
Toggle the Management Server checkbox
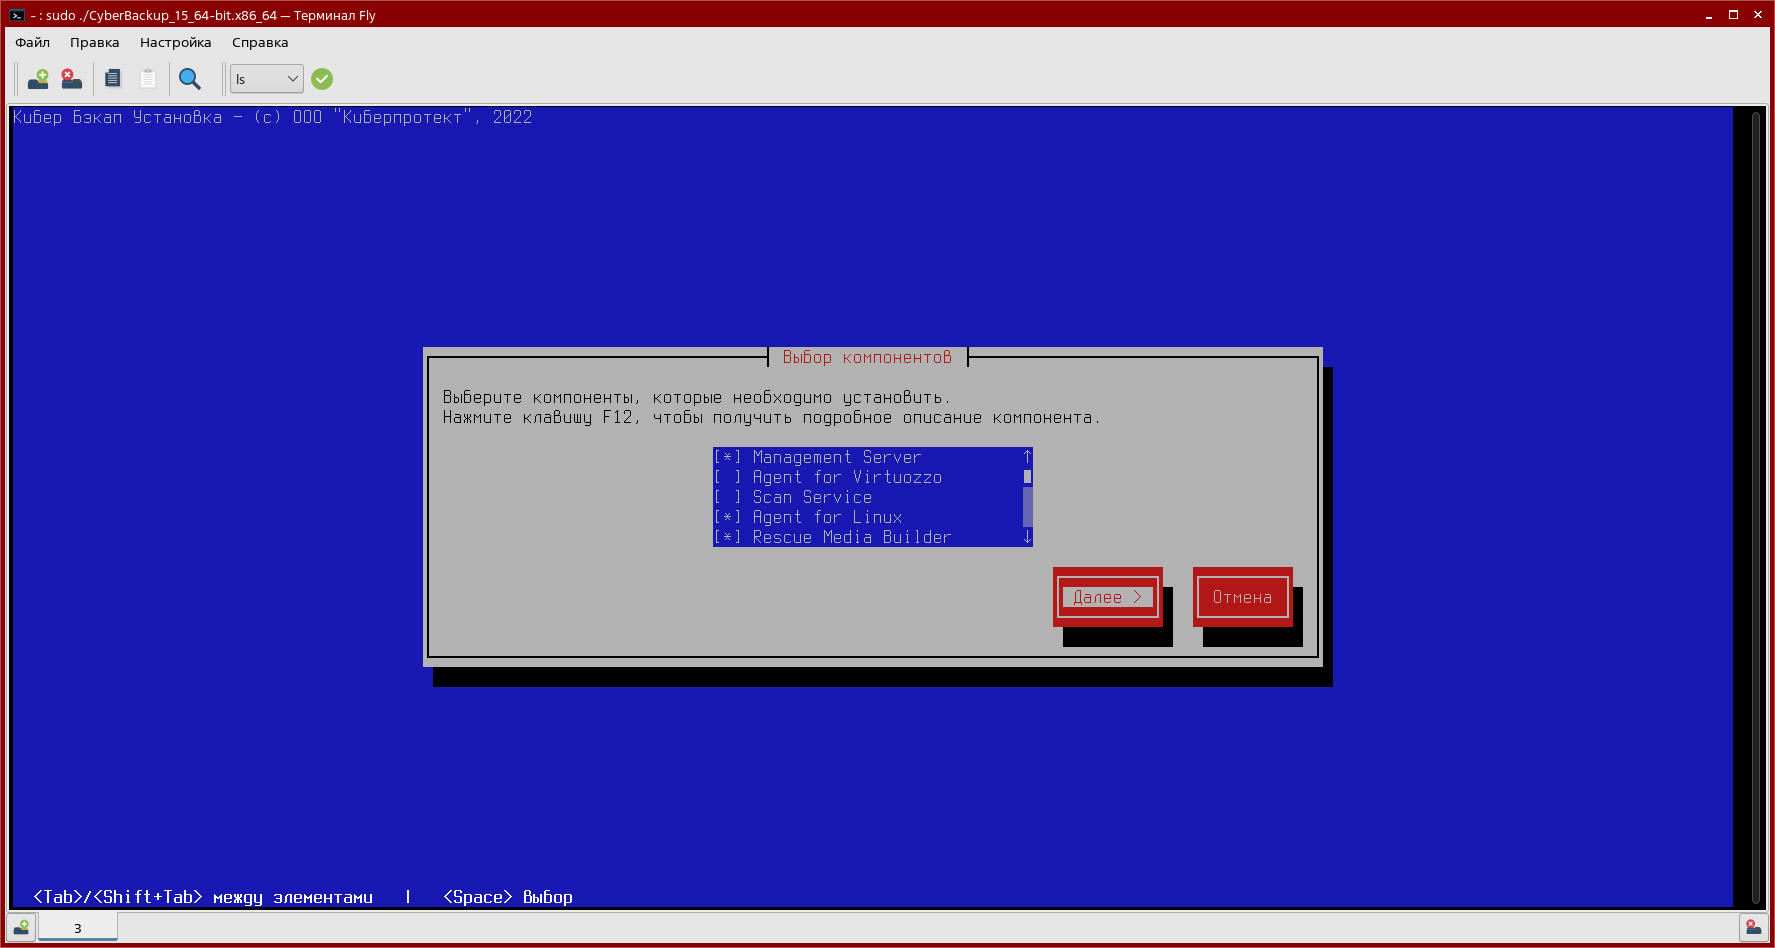tap(727, 457)
